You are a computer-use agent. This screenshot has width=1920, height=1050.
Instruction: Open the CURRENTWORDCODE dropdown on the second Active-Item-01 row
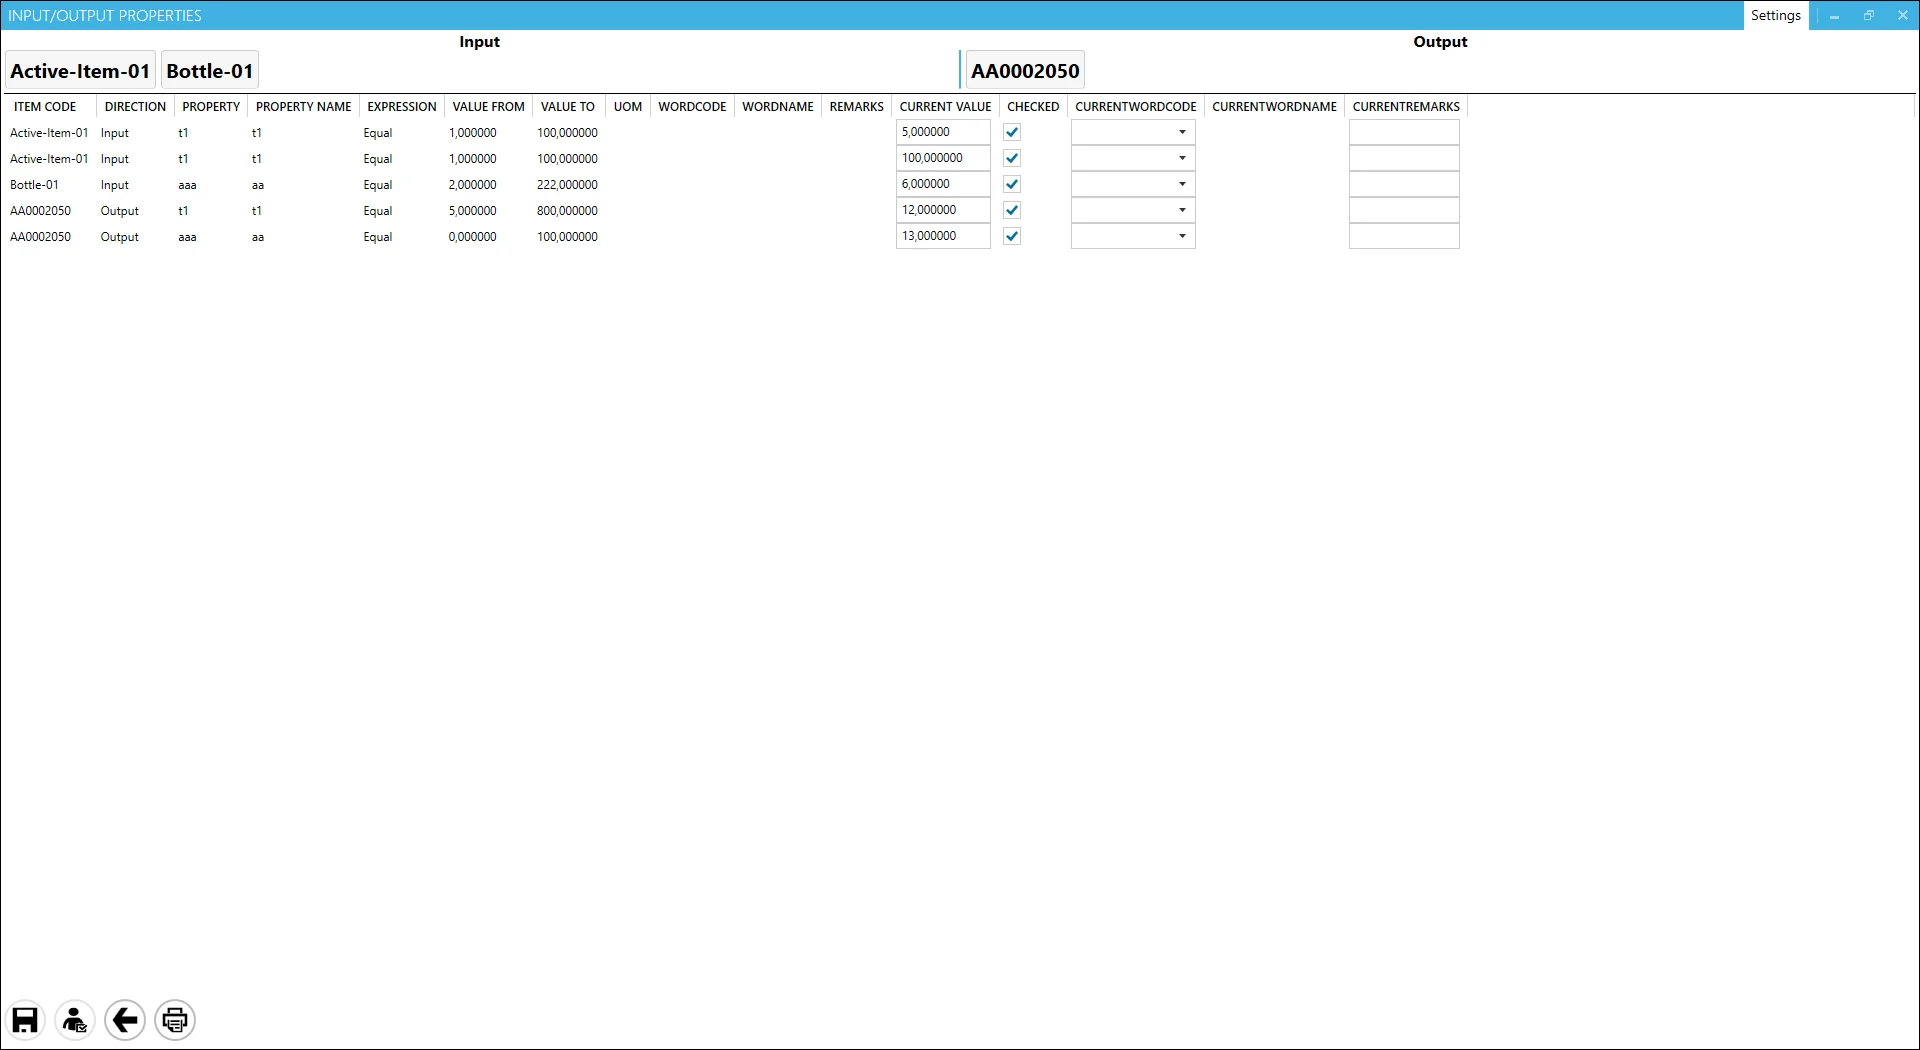[1181, 158]
